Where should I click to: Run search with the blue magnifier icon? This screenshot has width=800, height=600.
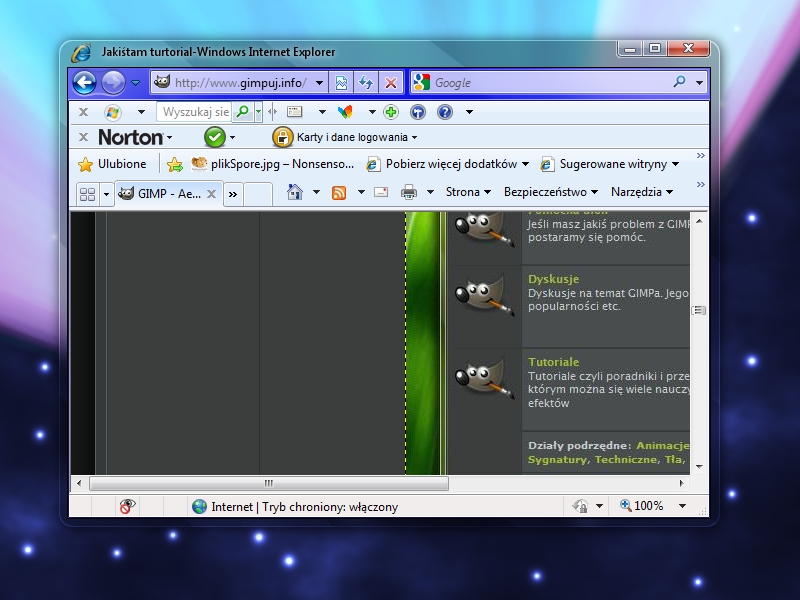pos(679,82)
